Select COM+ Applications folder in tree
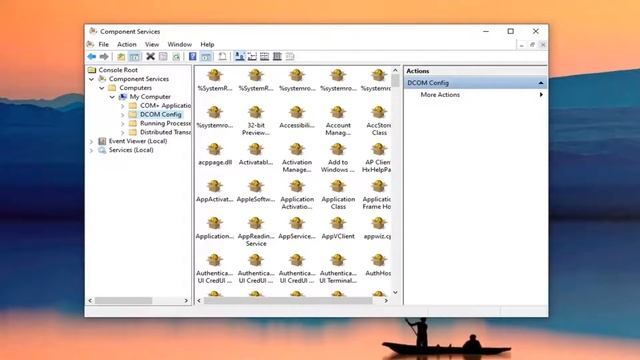 point(165,105)
